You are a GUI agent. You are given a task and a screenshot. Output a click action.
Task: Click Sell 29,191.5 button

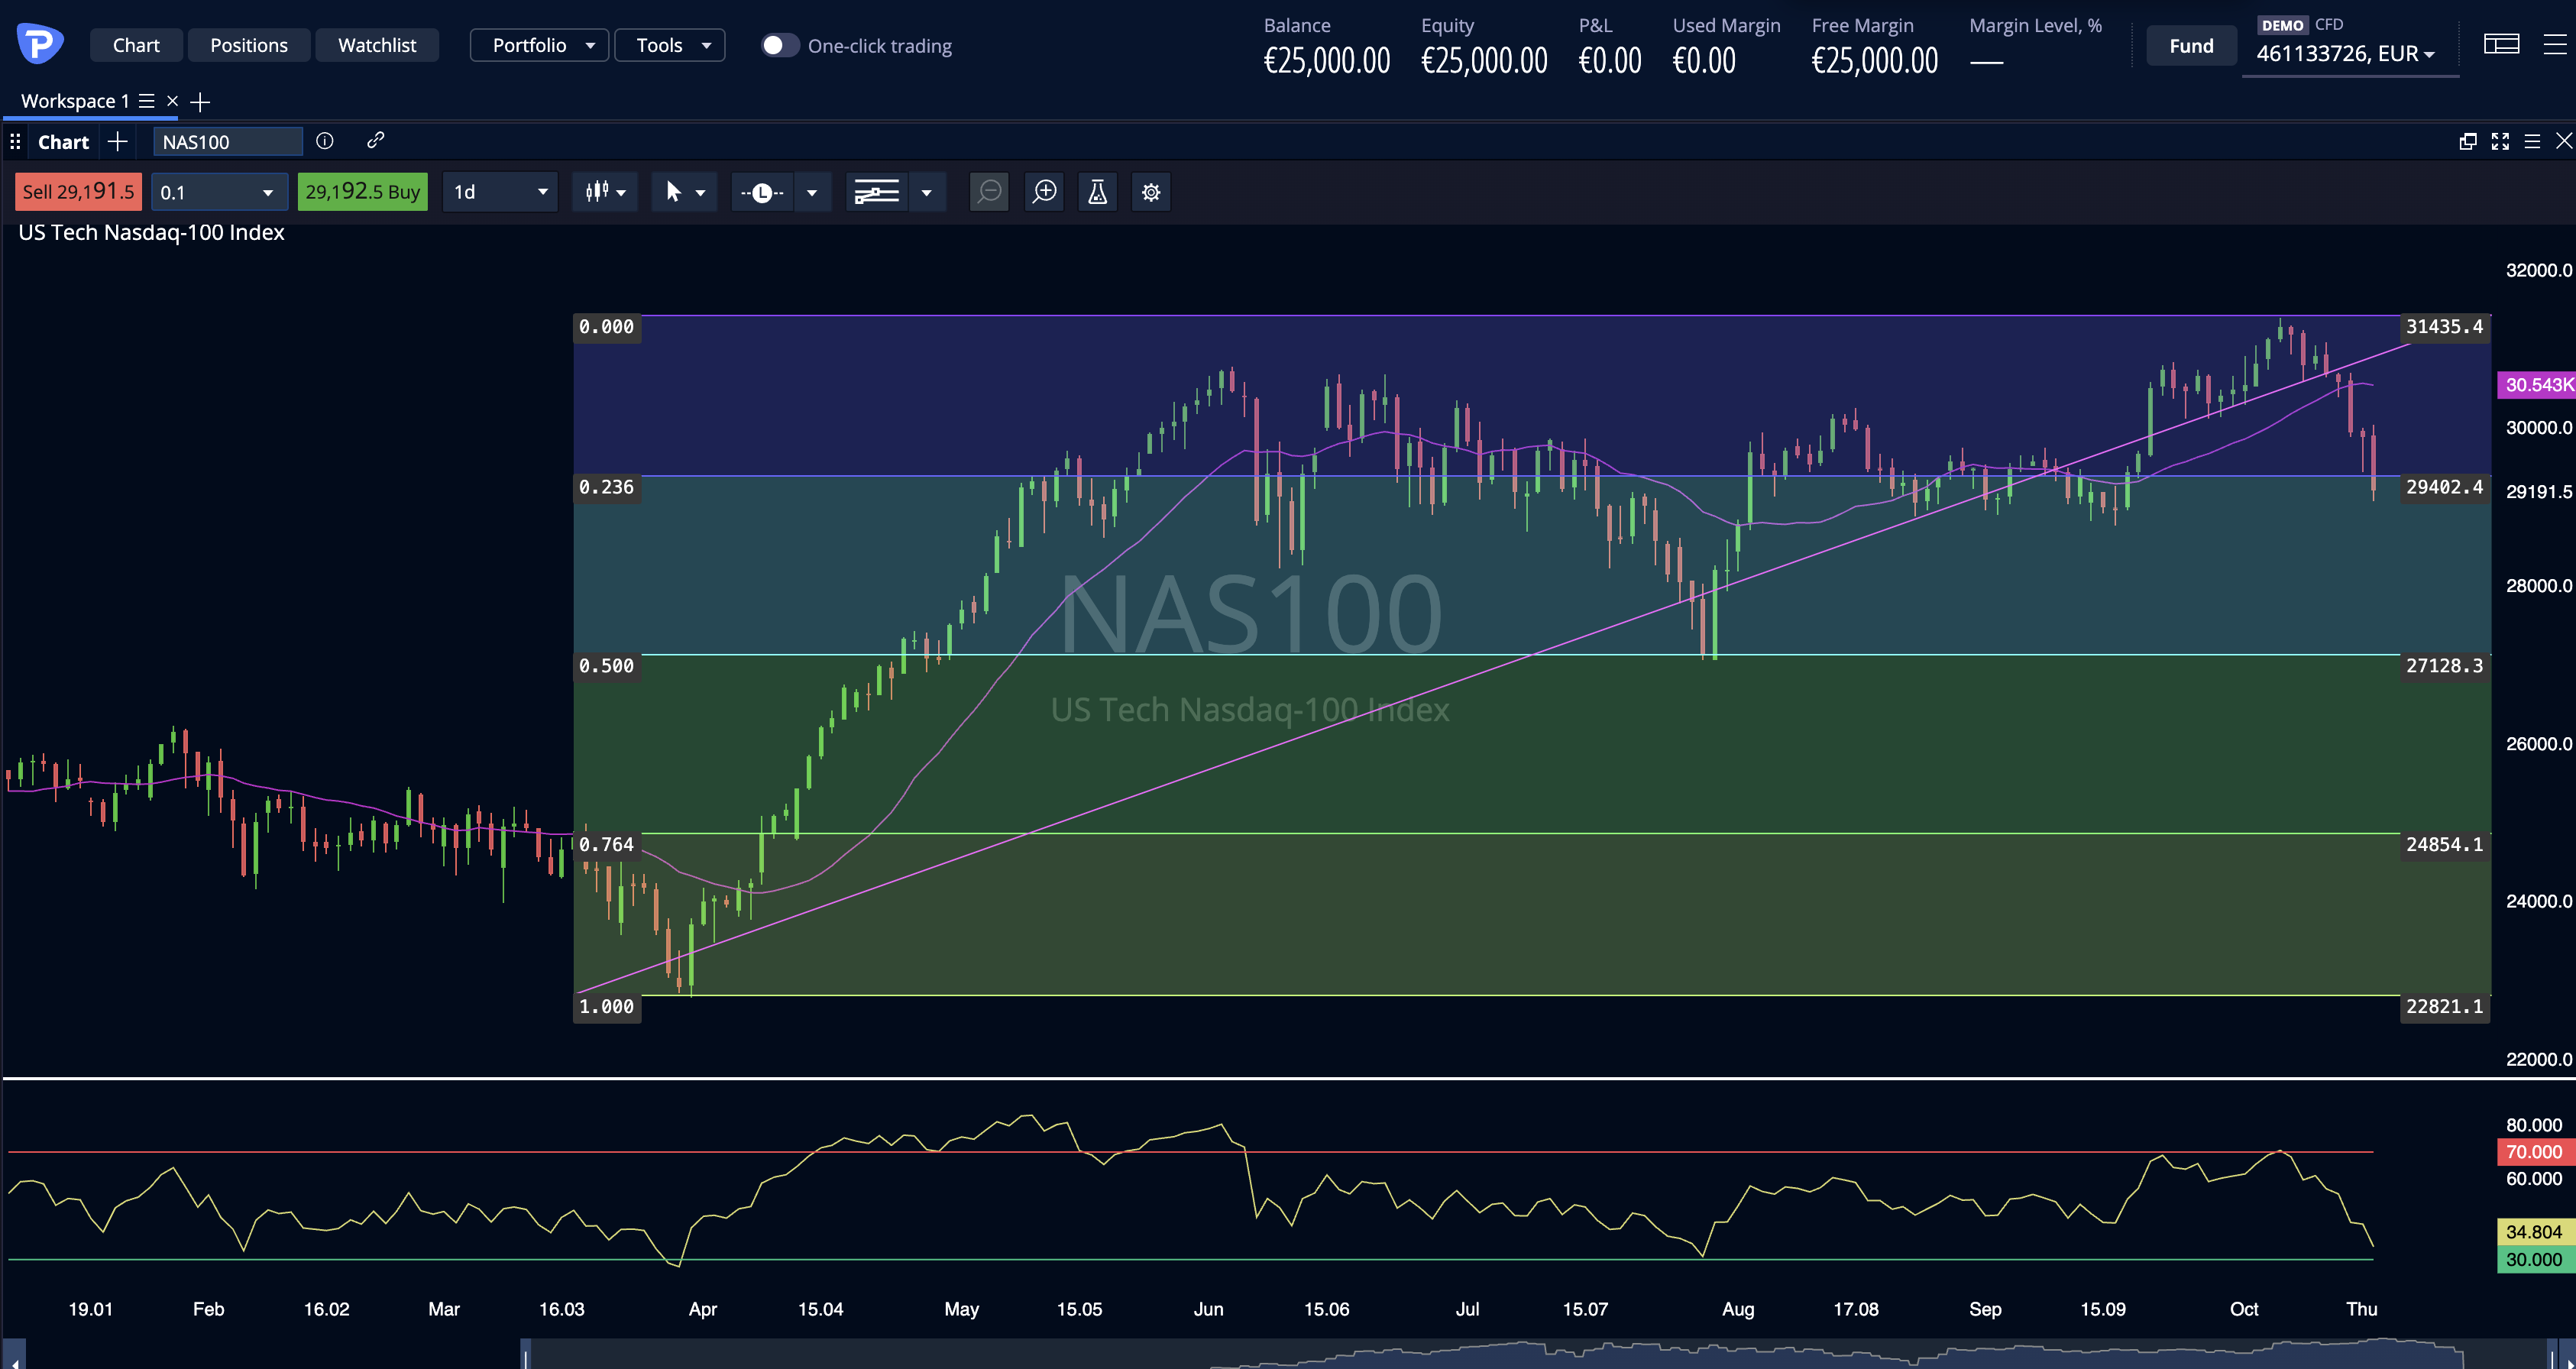point(78,192)
